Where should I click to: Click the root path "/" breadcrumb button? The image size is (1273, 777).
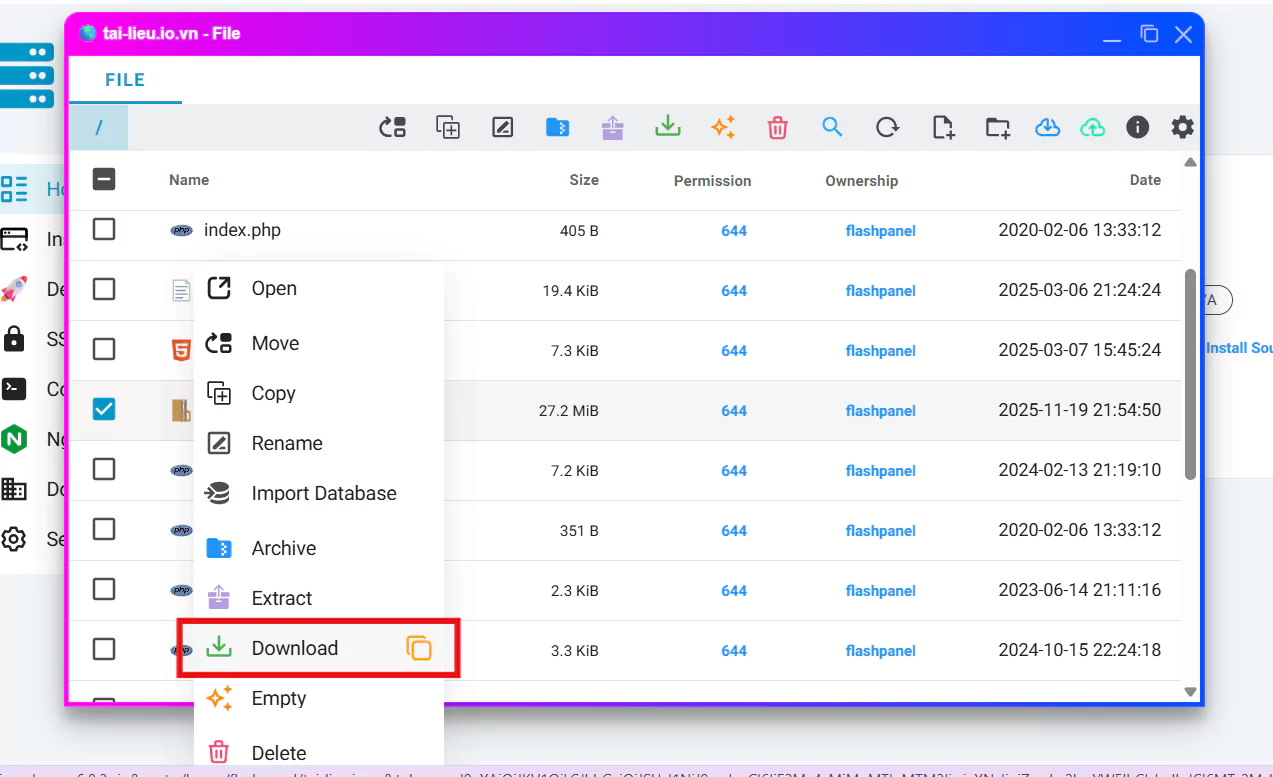point(99,128)
